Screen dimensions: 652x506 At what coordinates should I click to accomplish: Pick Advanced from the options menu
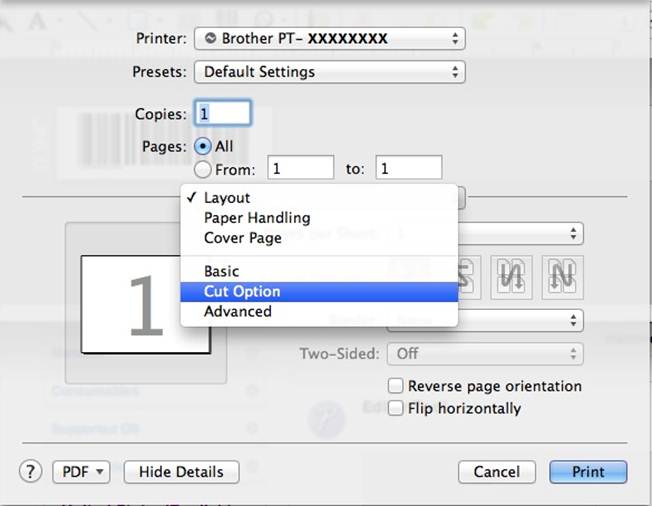(238, 311)
